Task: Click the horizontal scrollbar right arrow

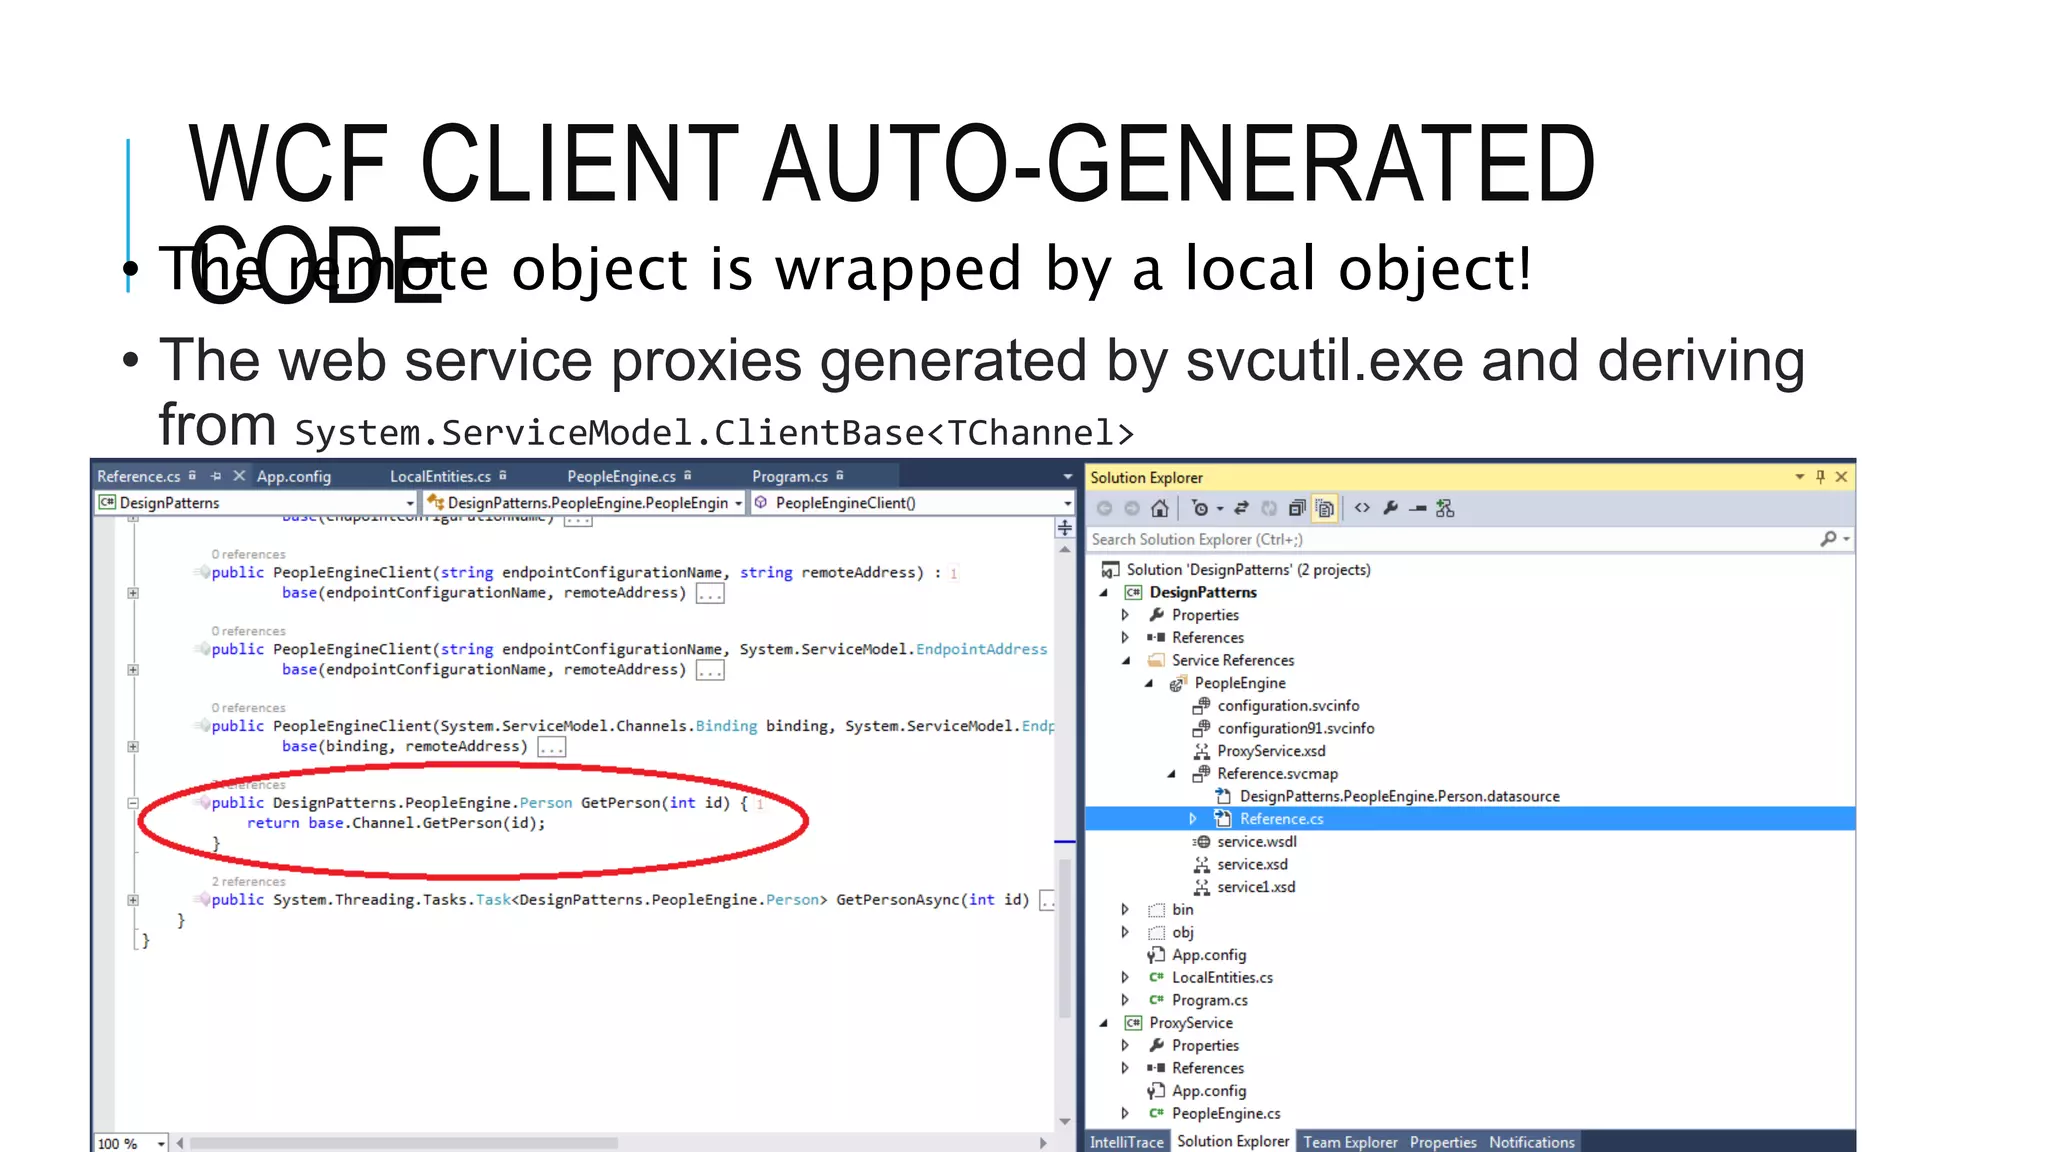Action: 1043,1143
